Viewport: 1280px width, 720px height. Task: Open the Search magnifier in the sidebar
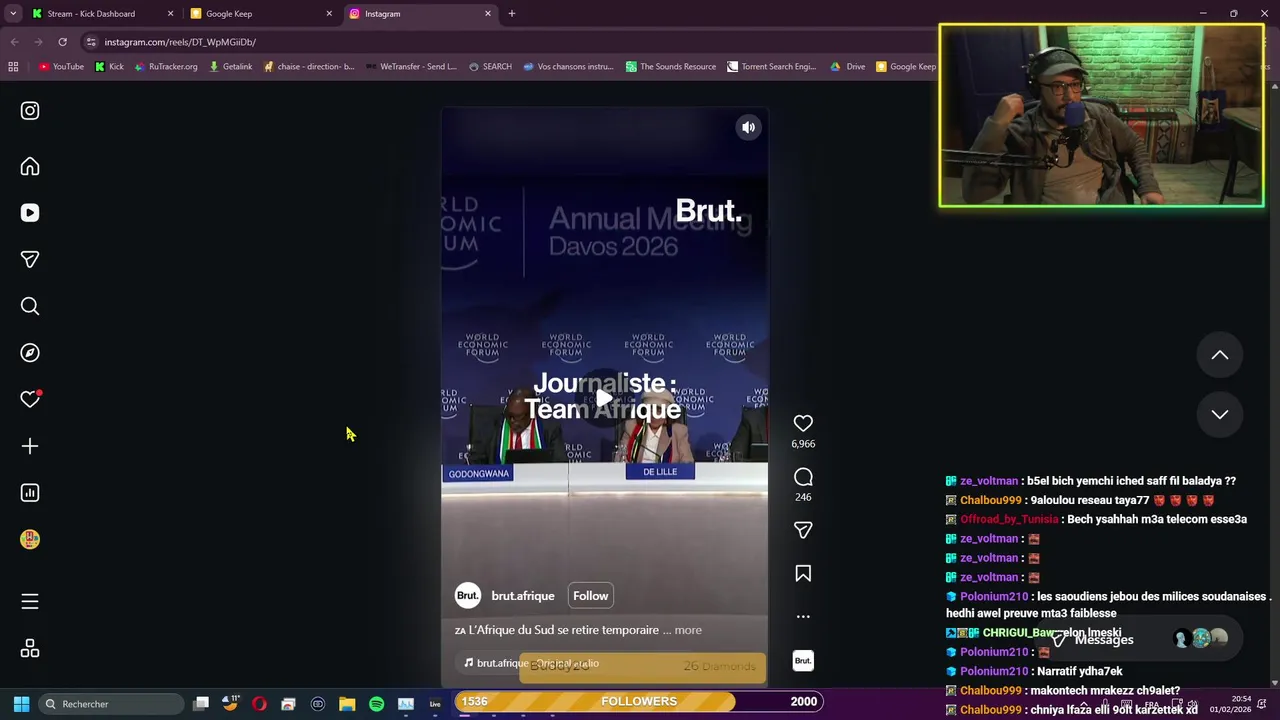[30, 306]
